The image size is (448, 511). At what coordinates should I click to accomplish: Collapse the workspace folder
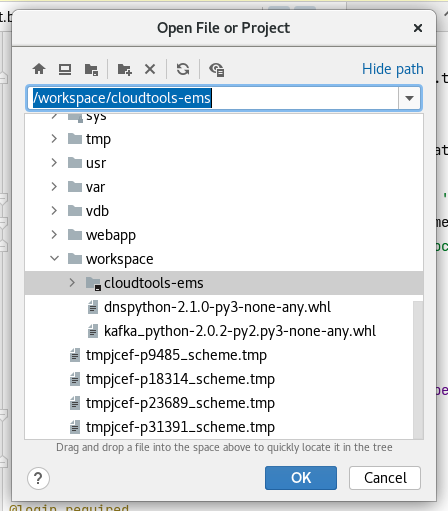coord(54,259)
